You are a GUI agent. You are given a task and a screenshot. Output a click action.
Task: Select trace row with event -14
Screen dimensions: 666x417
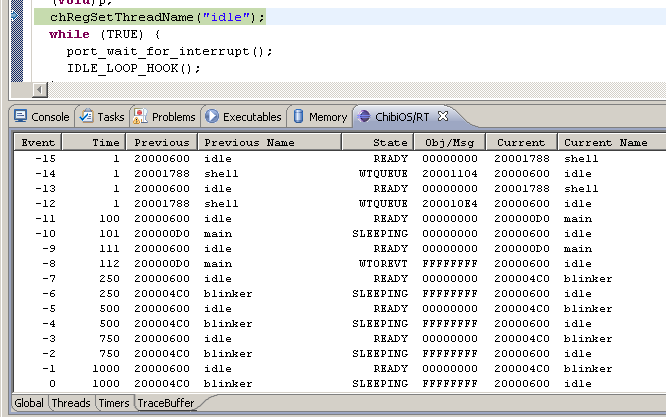[340, 173]
